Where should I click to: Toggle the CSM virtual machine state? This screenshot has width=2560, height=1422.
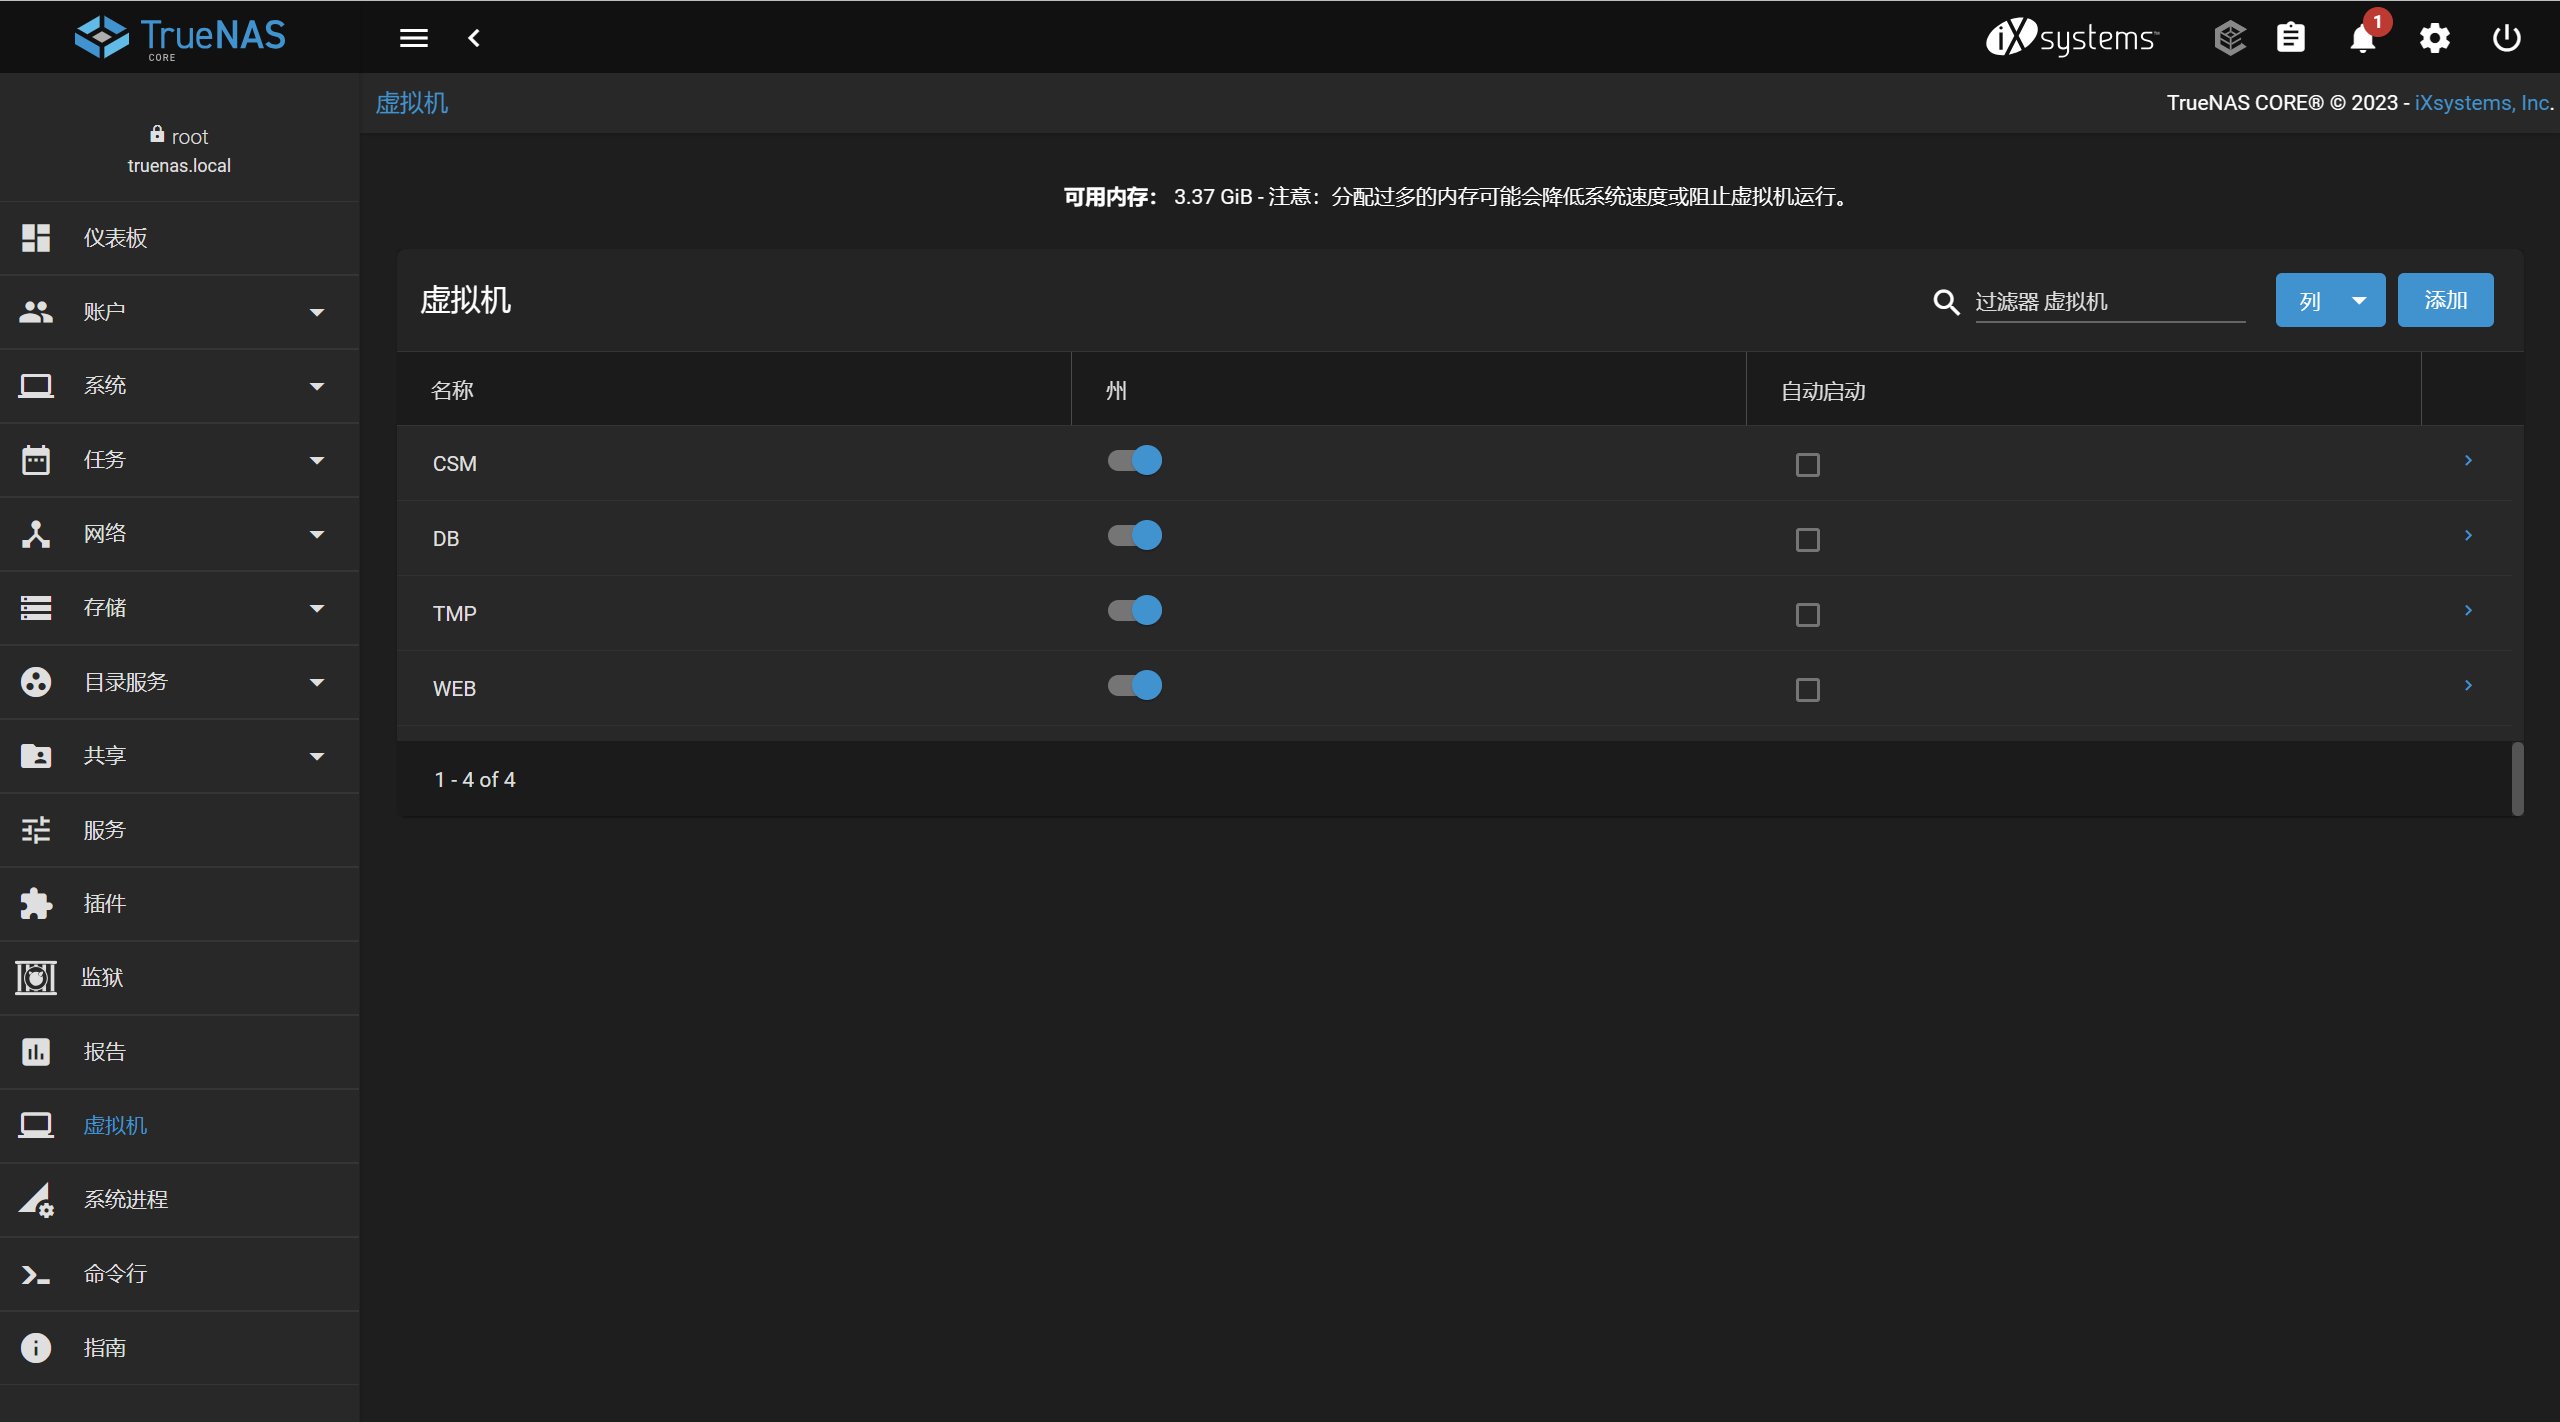tap(1135, 460)
